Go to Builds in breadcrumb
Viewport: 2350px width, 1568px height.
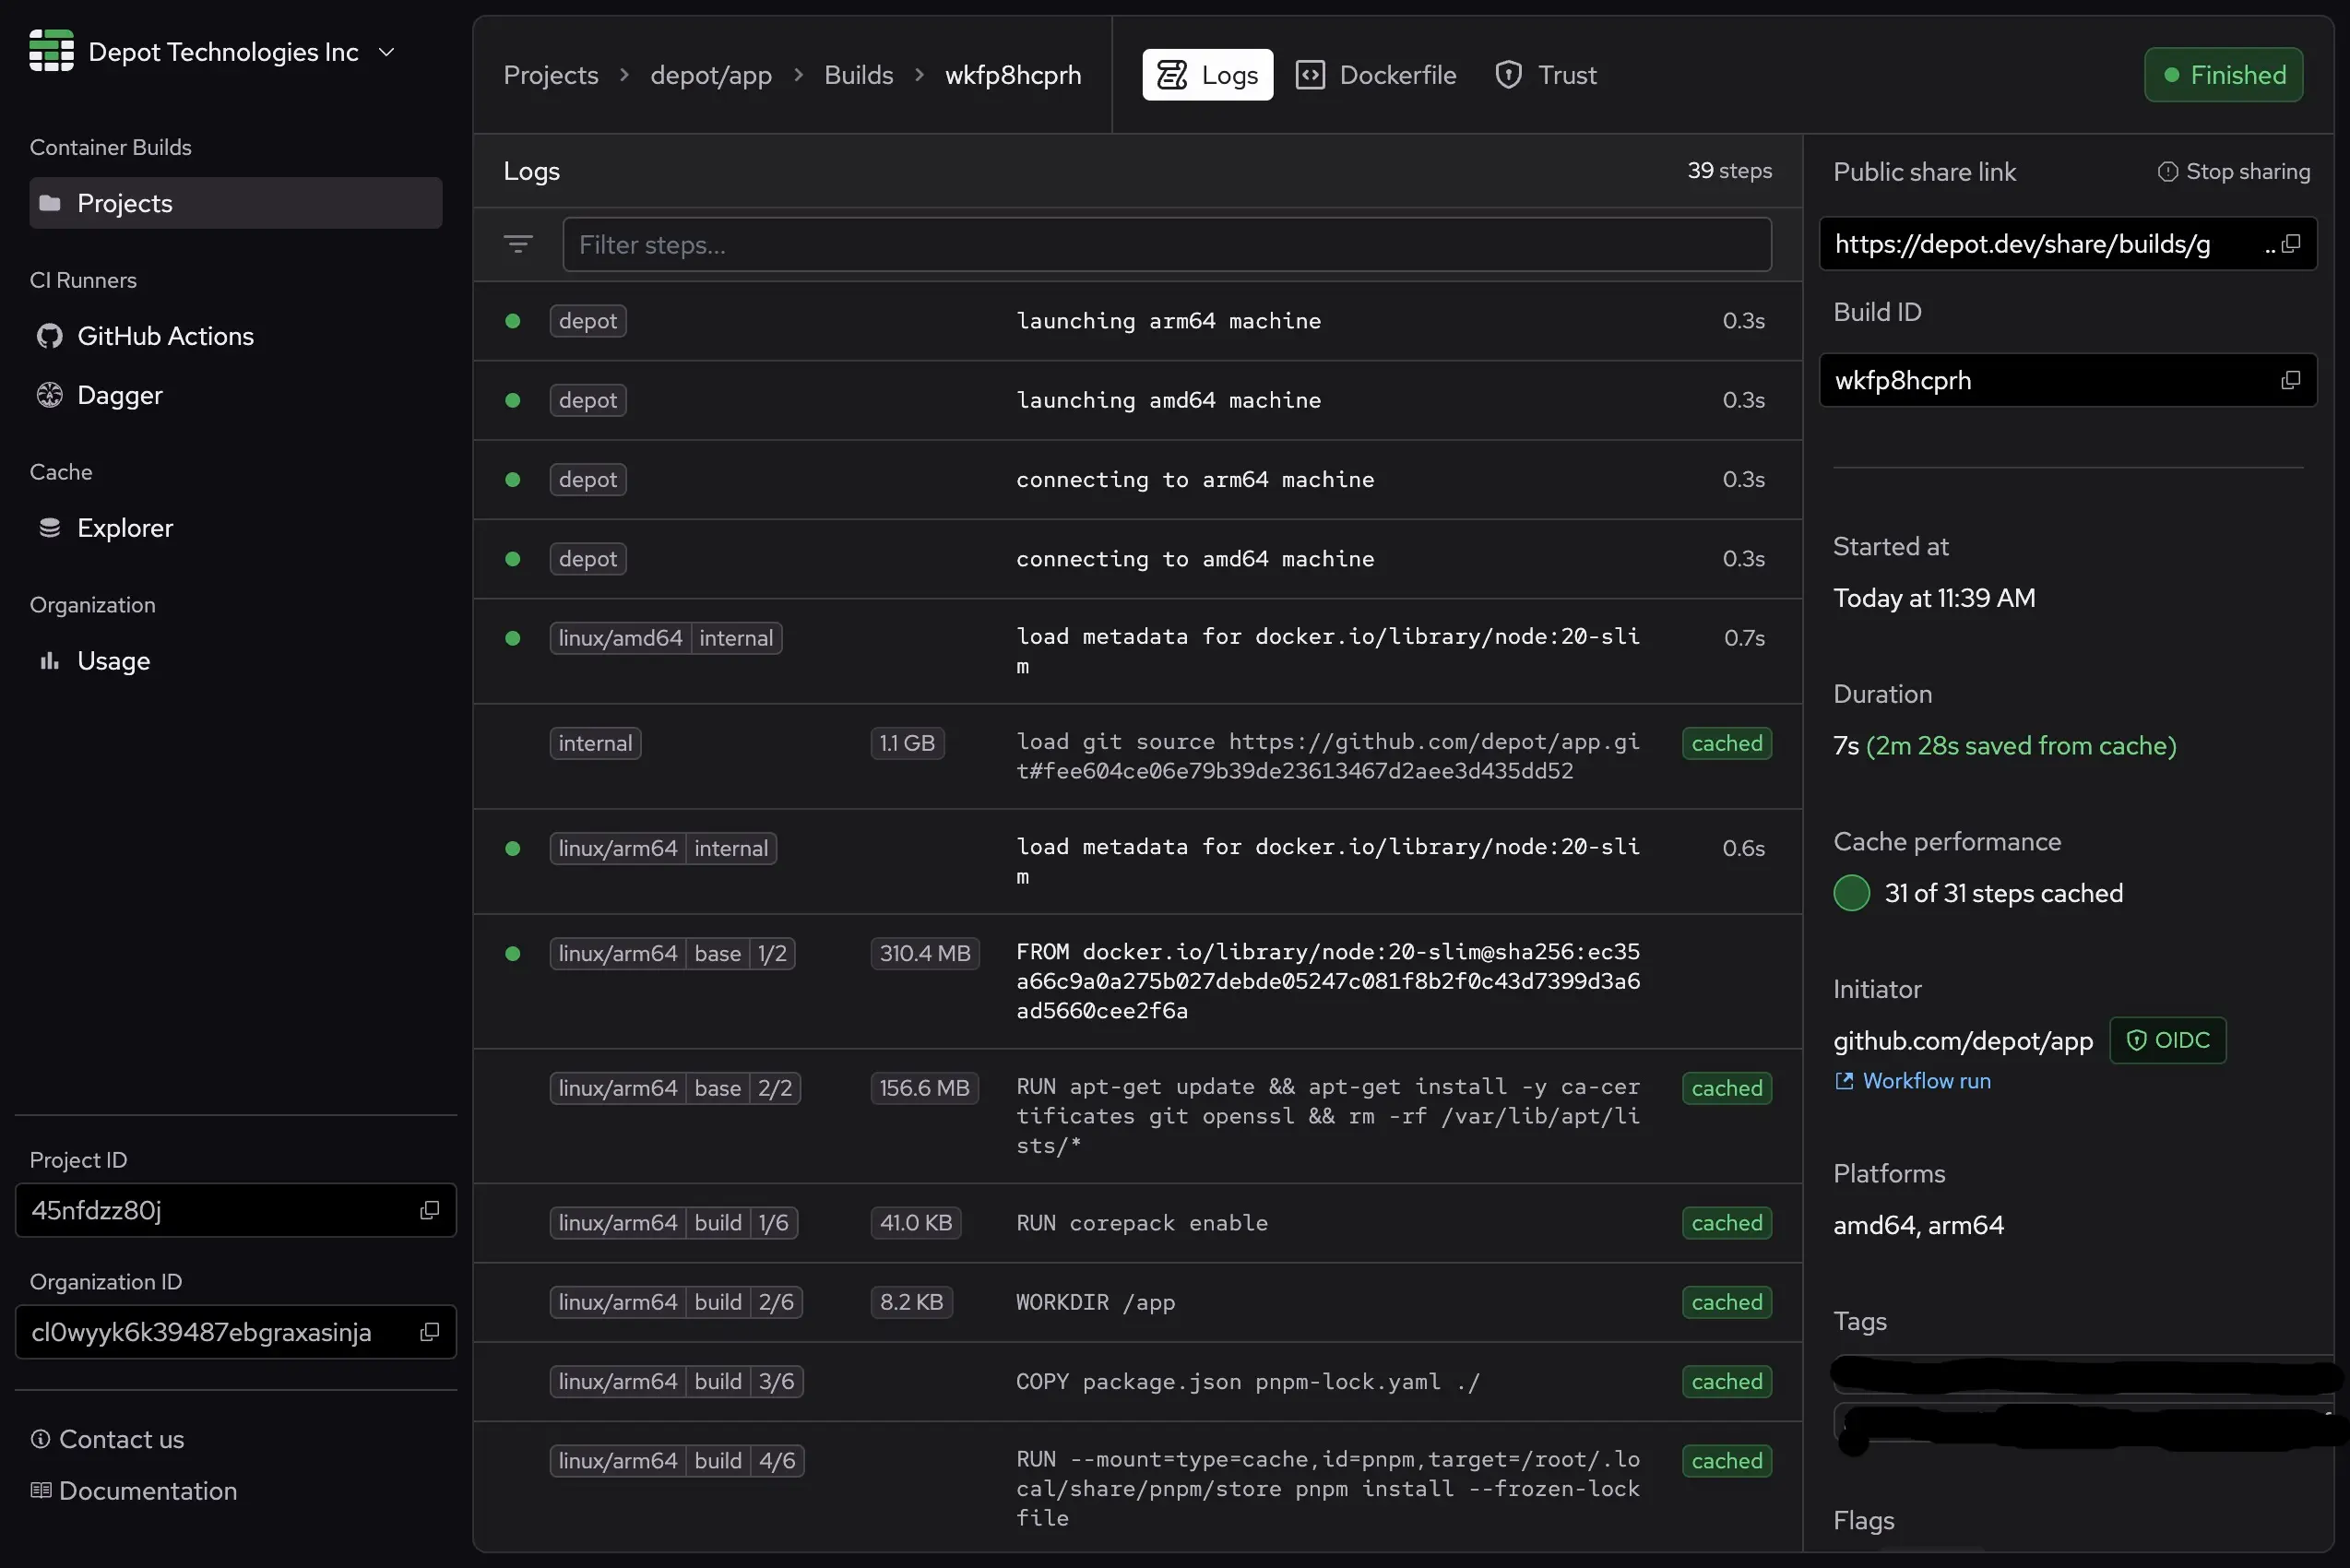[858, 75]
